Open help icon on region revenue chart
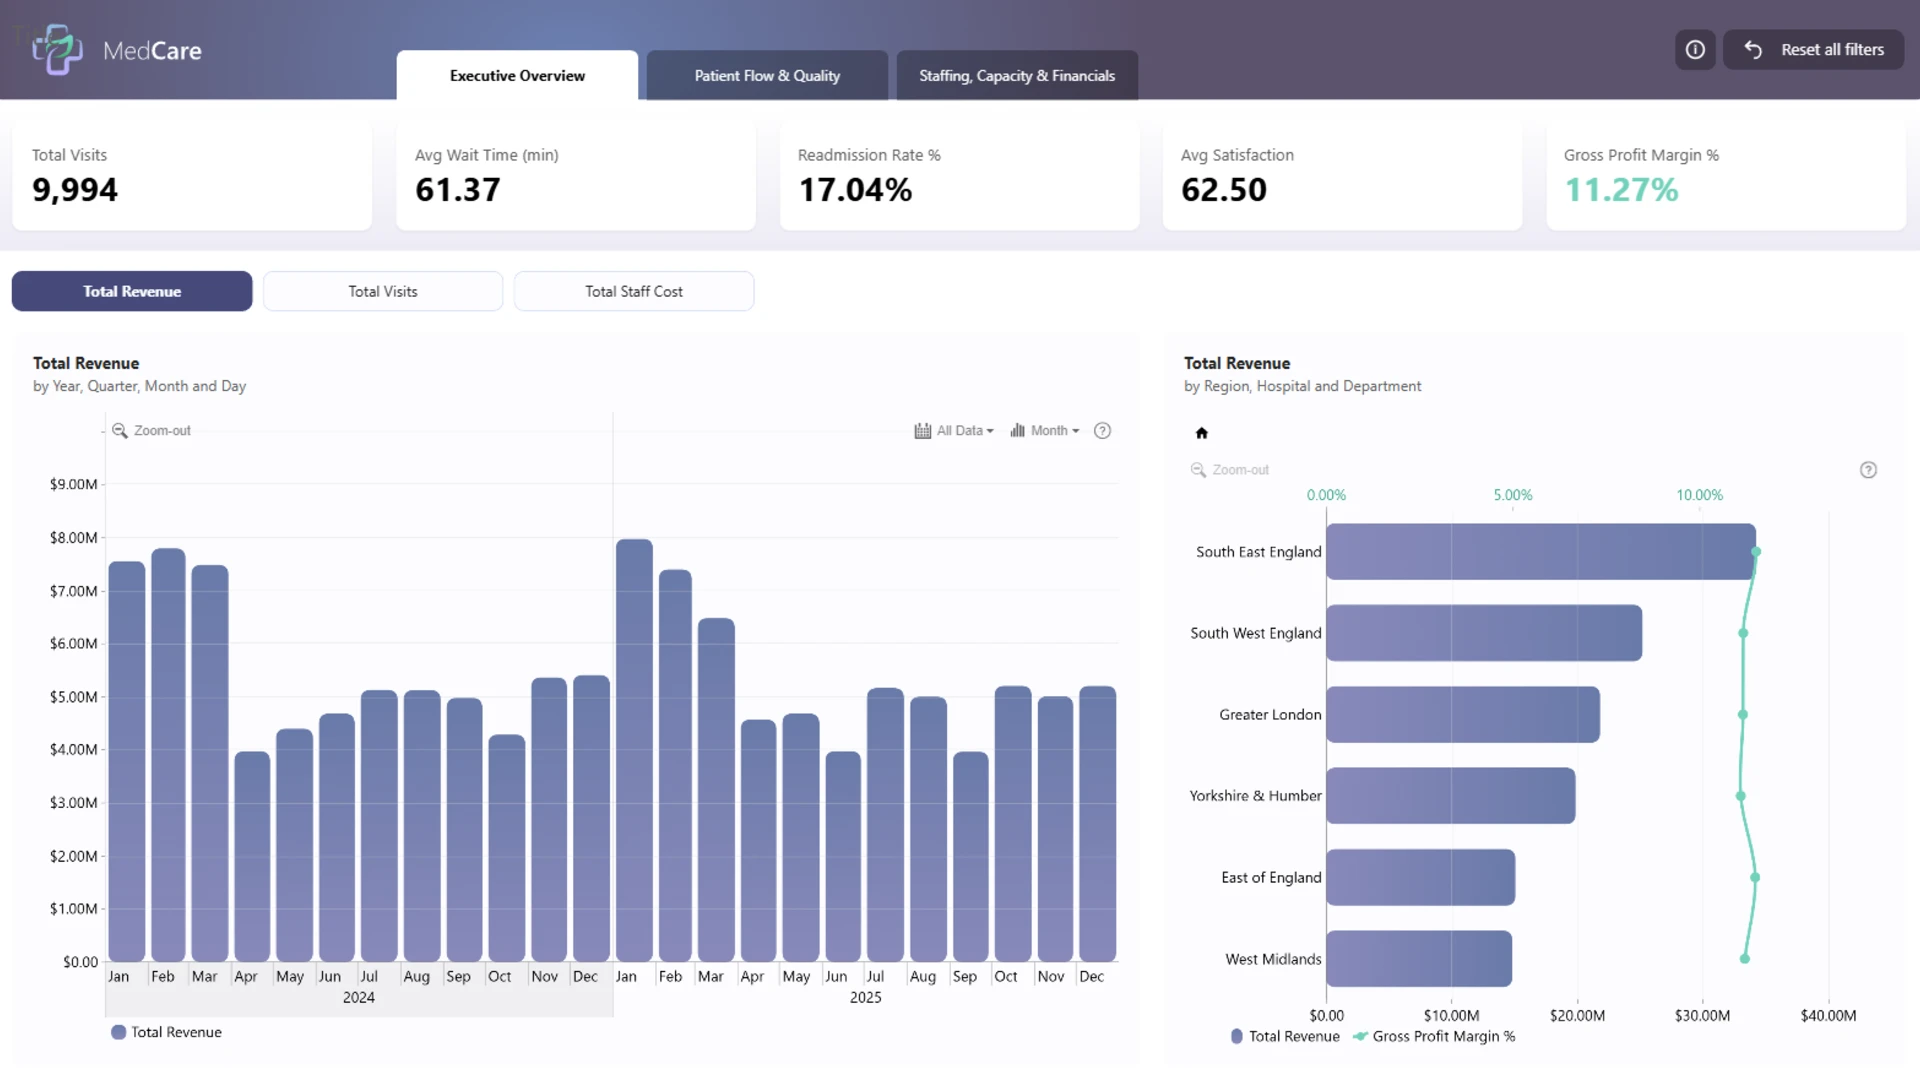1920x1080 pixels. coord(1868,470)
